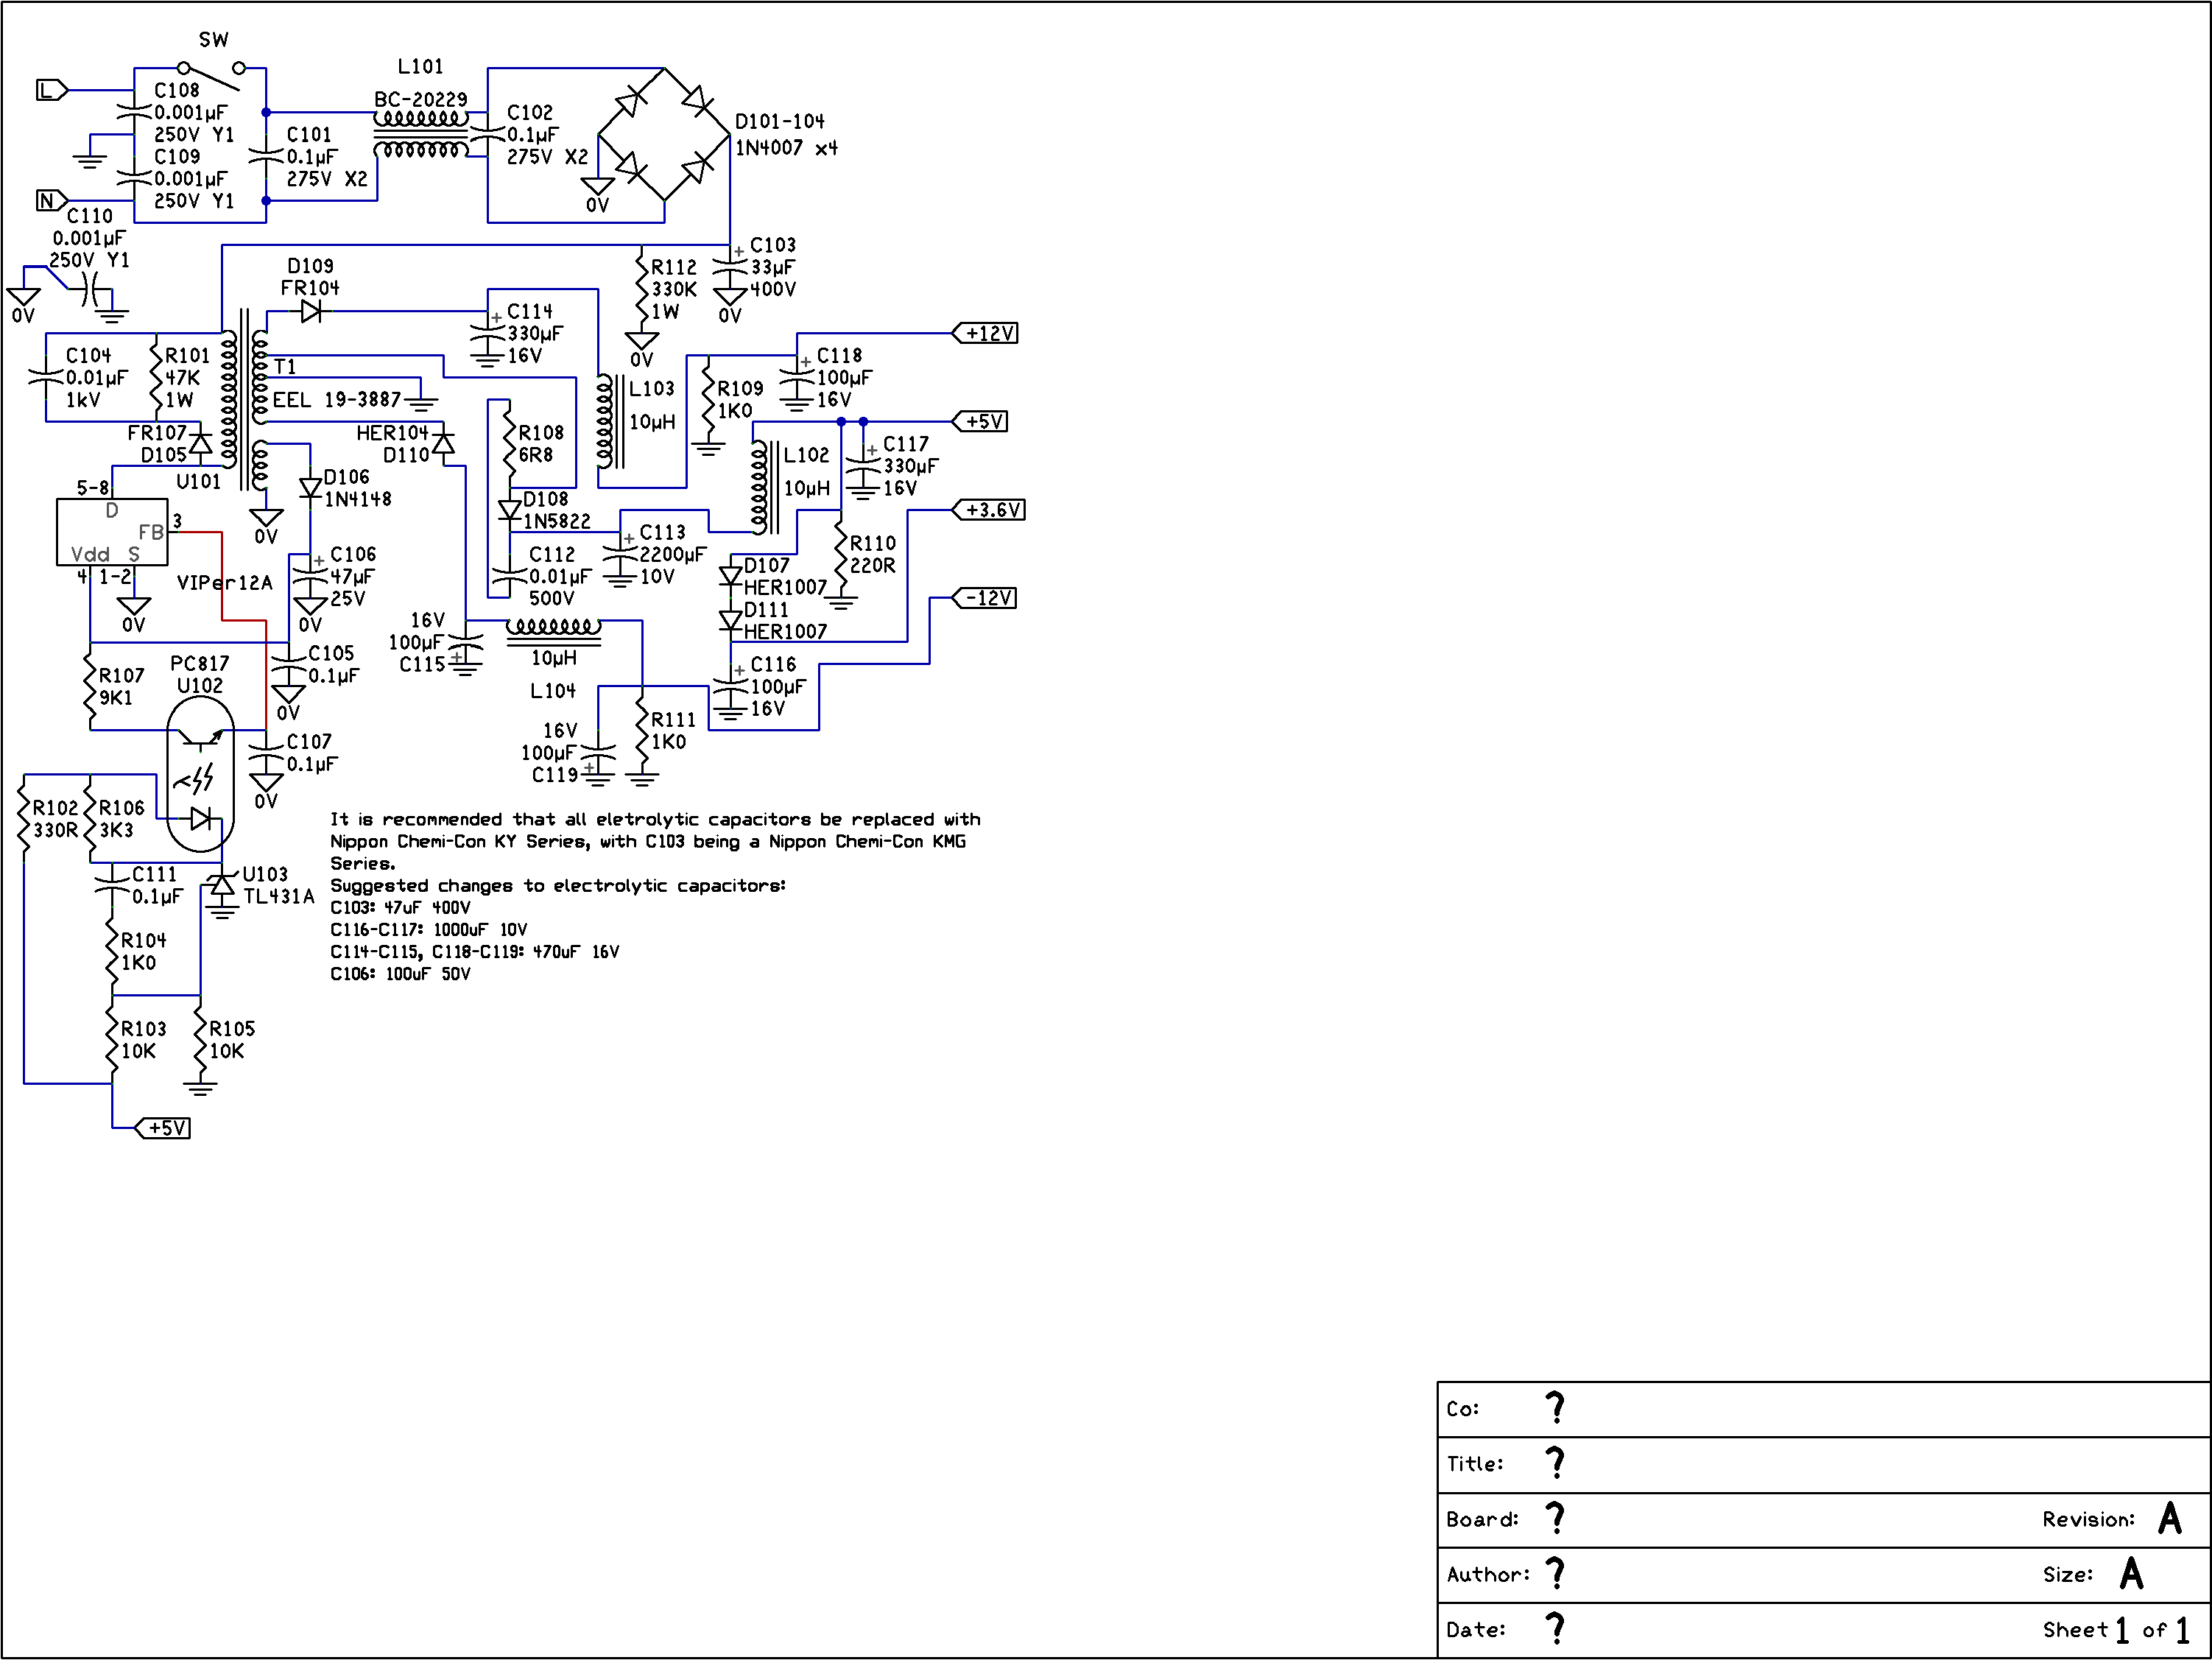Select the R104 1K0 resistor symbol
Screen dimensions: 2212x1660
point(112,952)
